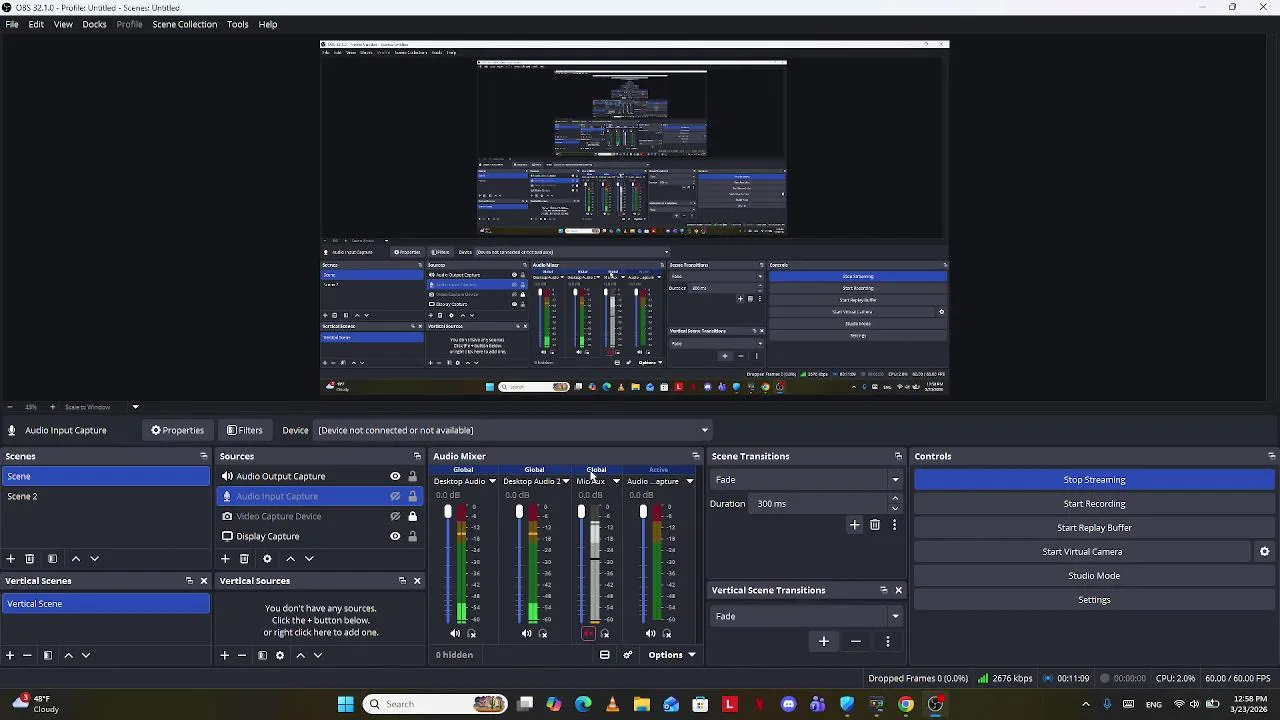Hide the Display Capture source
The width and height of the screenshot is (1280, 720).
pyautogui.click(x=395, y=537)
